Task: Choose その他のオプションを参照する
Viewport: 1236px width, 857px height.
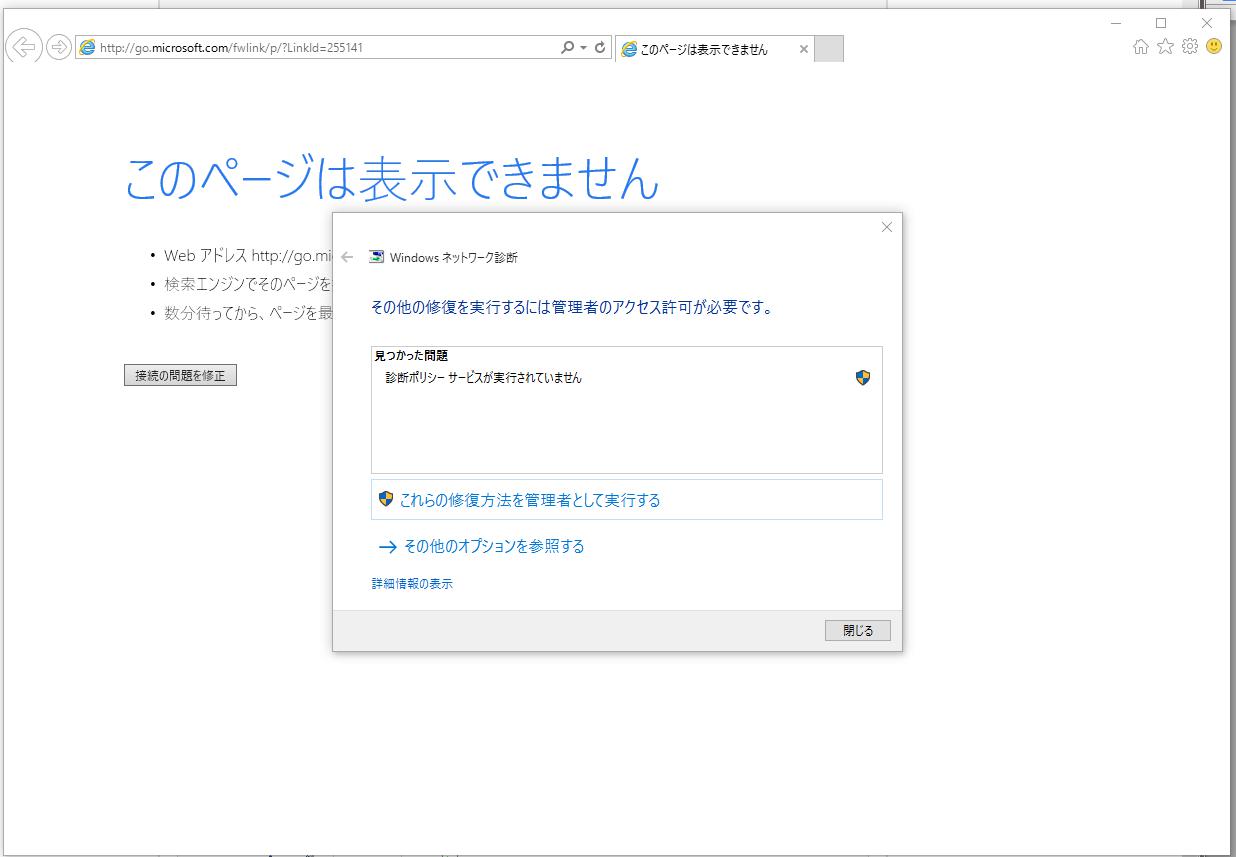Action: click(493, 546)
